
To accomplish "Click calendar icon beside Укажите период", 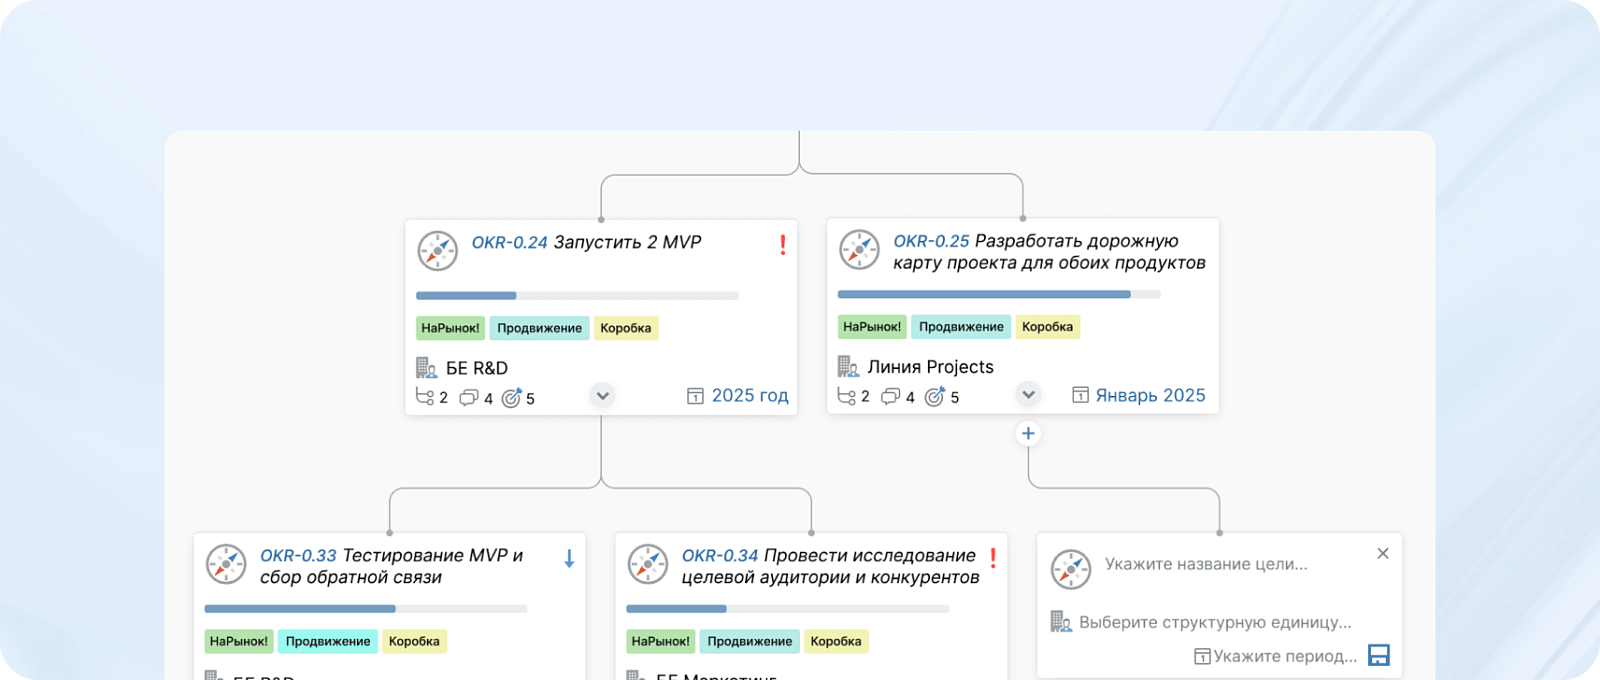I will click(x=1202, y=657).
